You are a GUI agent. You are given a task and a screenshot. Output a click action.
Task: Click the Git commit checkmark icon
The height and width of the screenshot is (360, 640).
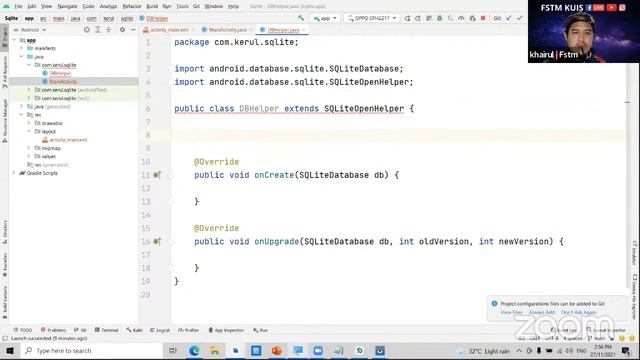(520, 18)
